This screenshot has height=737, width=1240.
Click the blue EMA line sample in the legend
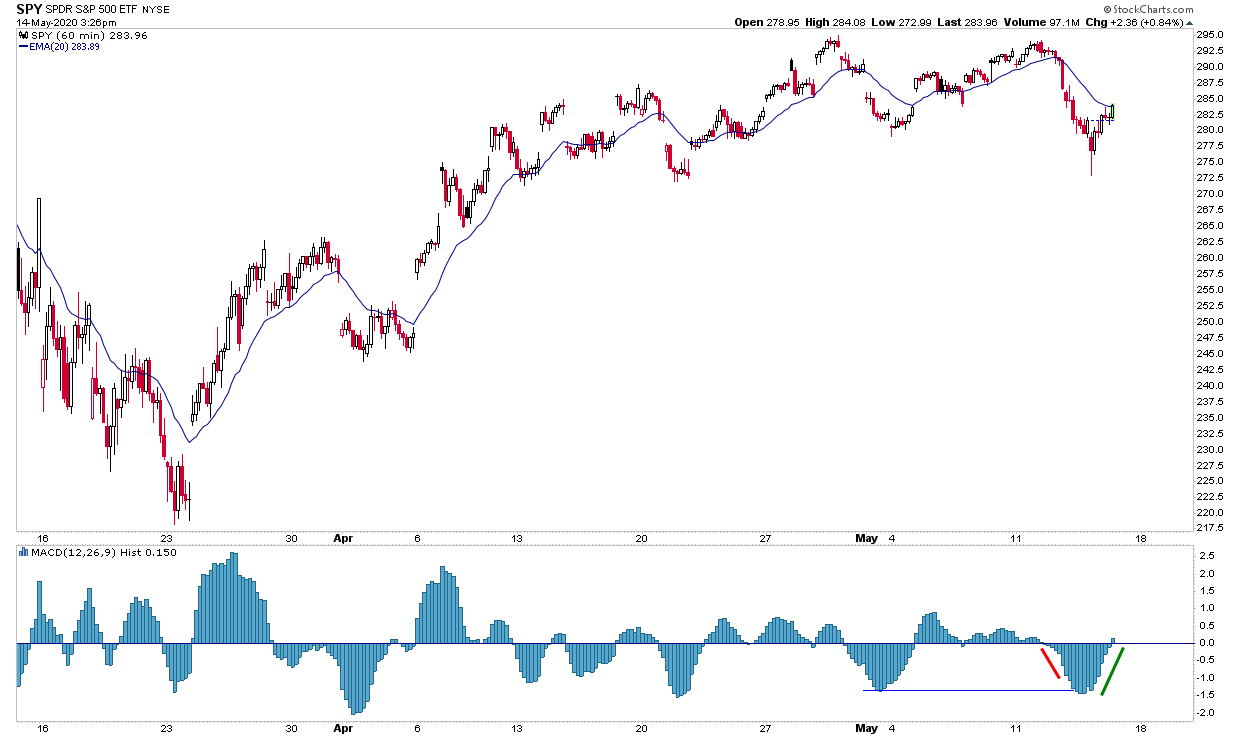click(25, 47)
